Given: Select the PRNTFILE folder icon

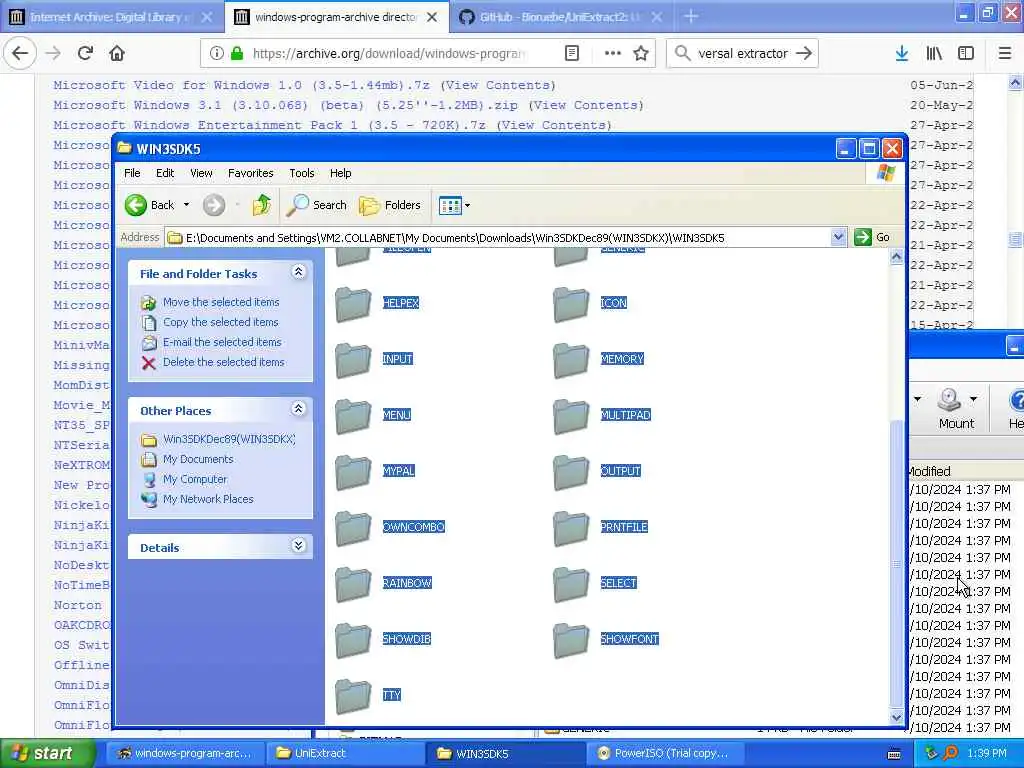Looking at the screenshot, I should click(571, 528).
